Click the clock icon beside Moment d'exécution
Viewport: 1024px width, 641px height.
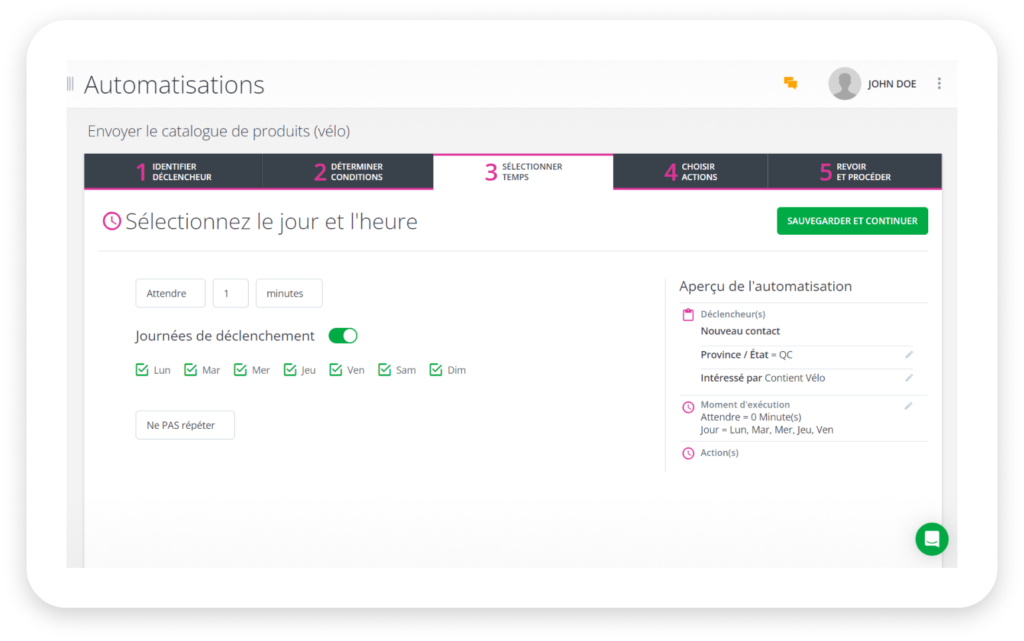(686, 405)
